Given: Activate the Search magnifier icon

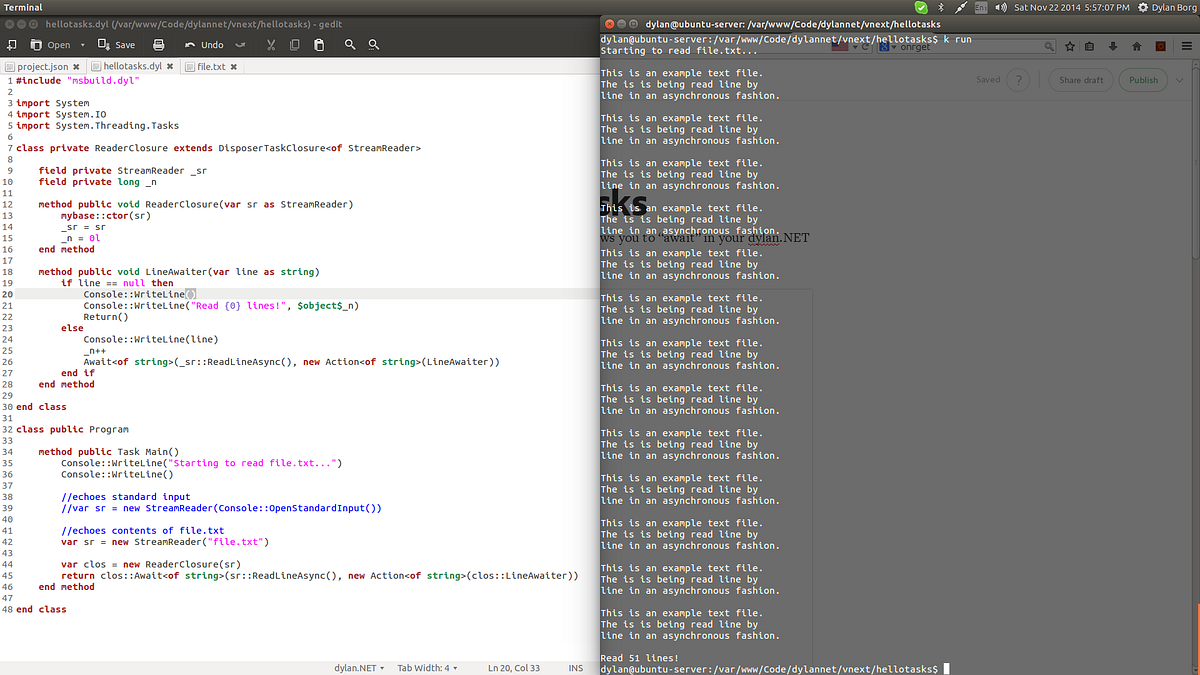Looking at the screenshot, I should click(x=349, y=44).
